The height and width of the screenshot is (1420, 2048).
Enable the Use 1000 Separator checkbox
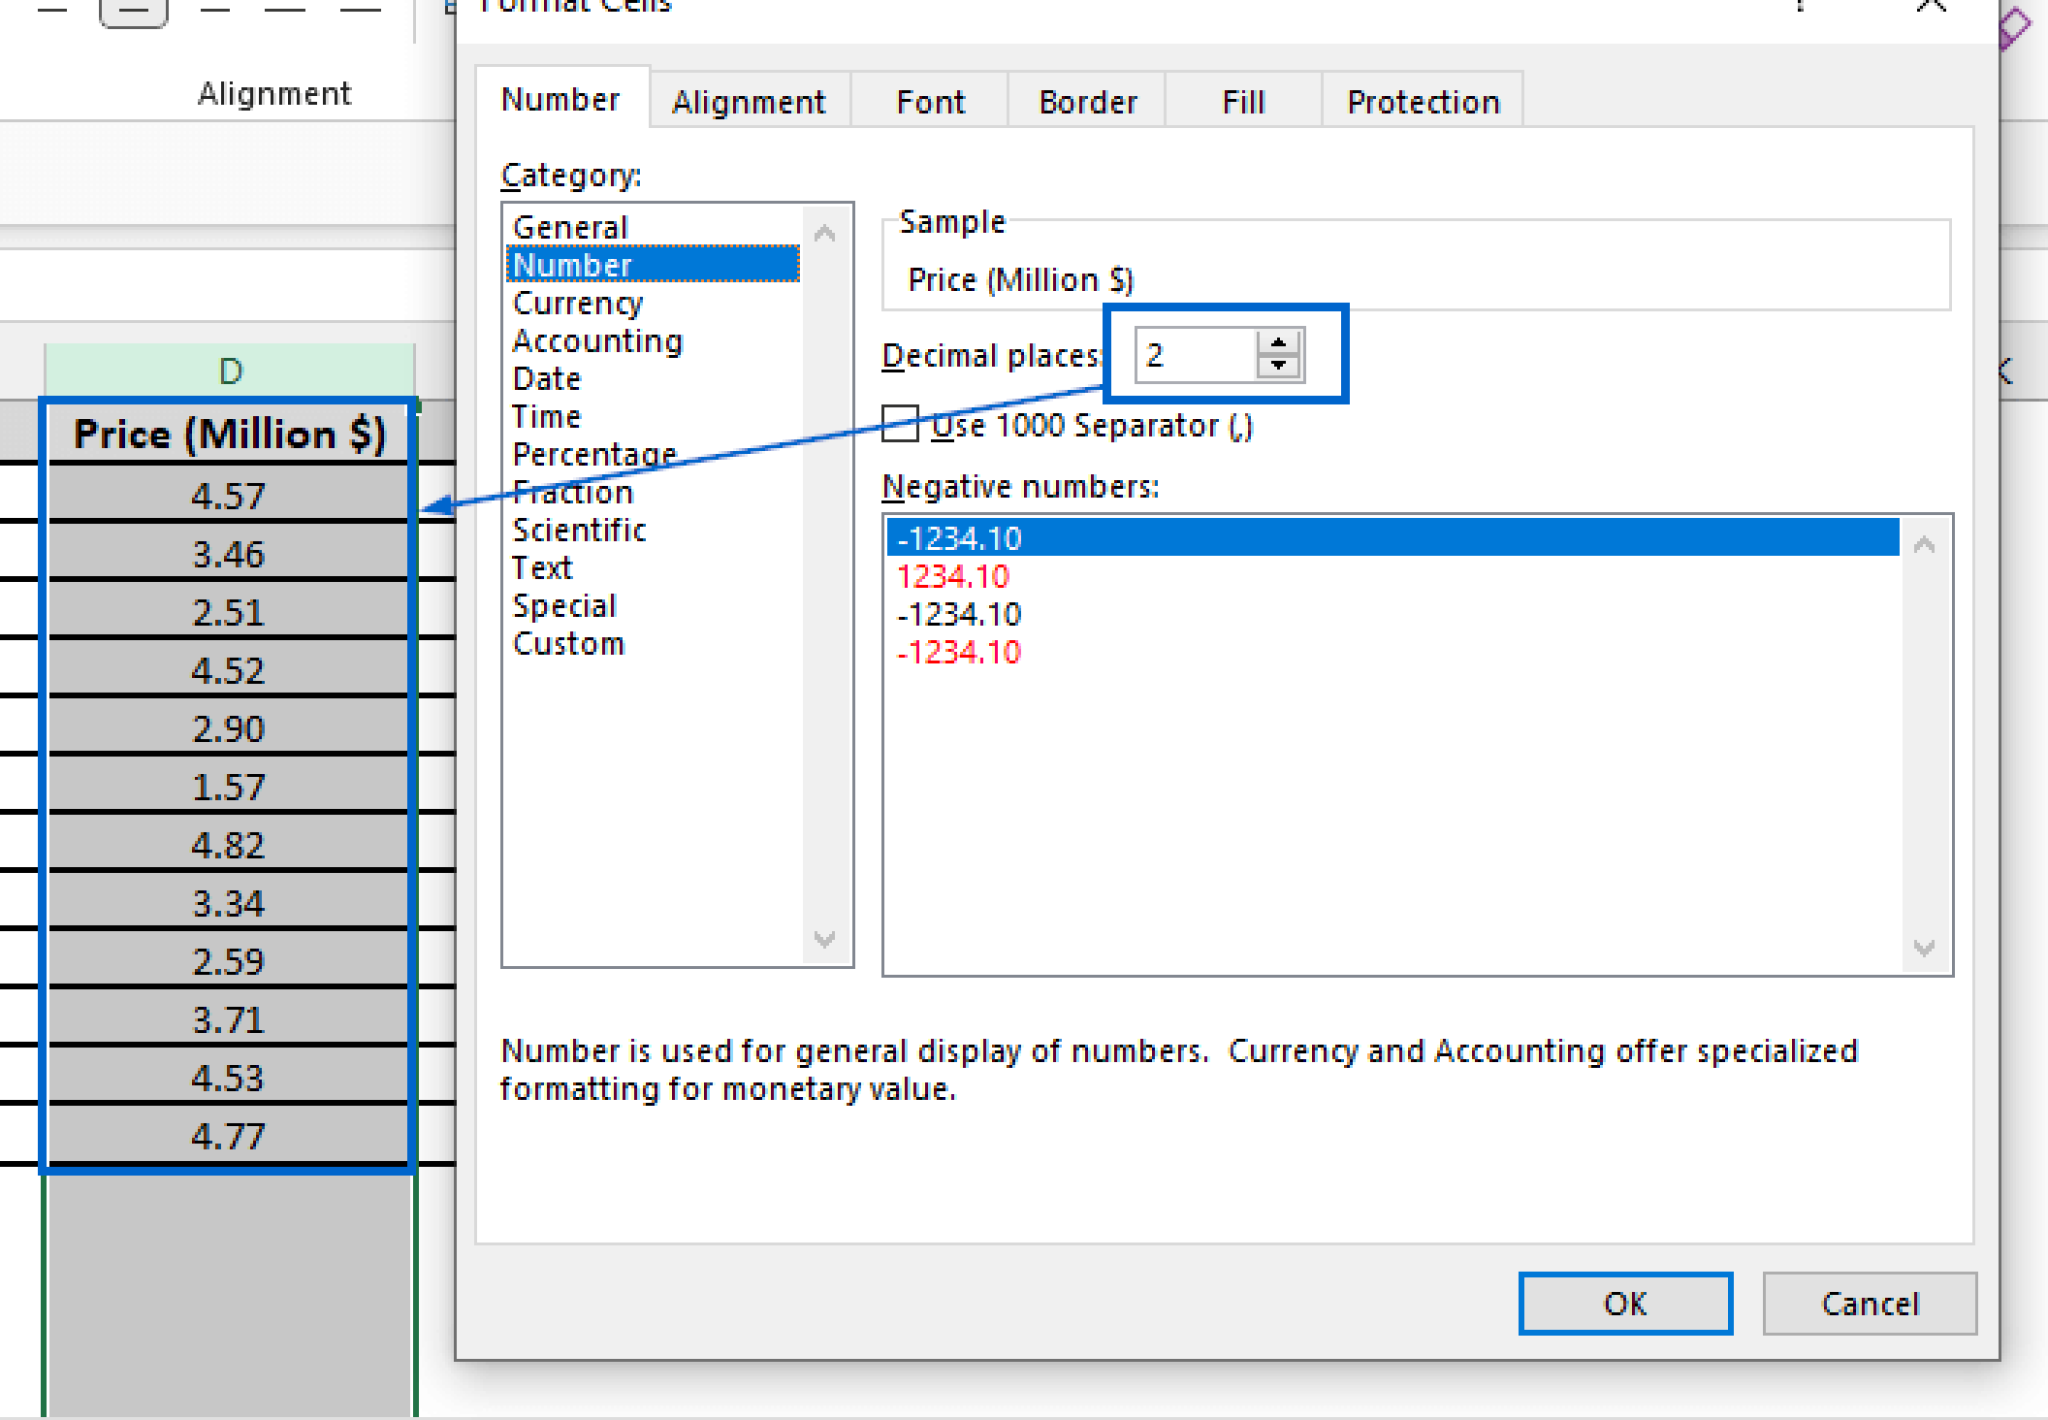901,425
